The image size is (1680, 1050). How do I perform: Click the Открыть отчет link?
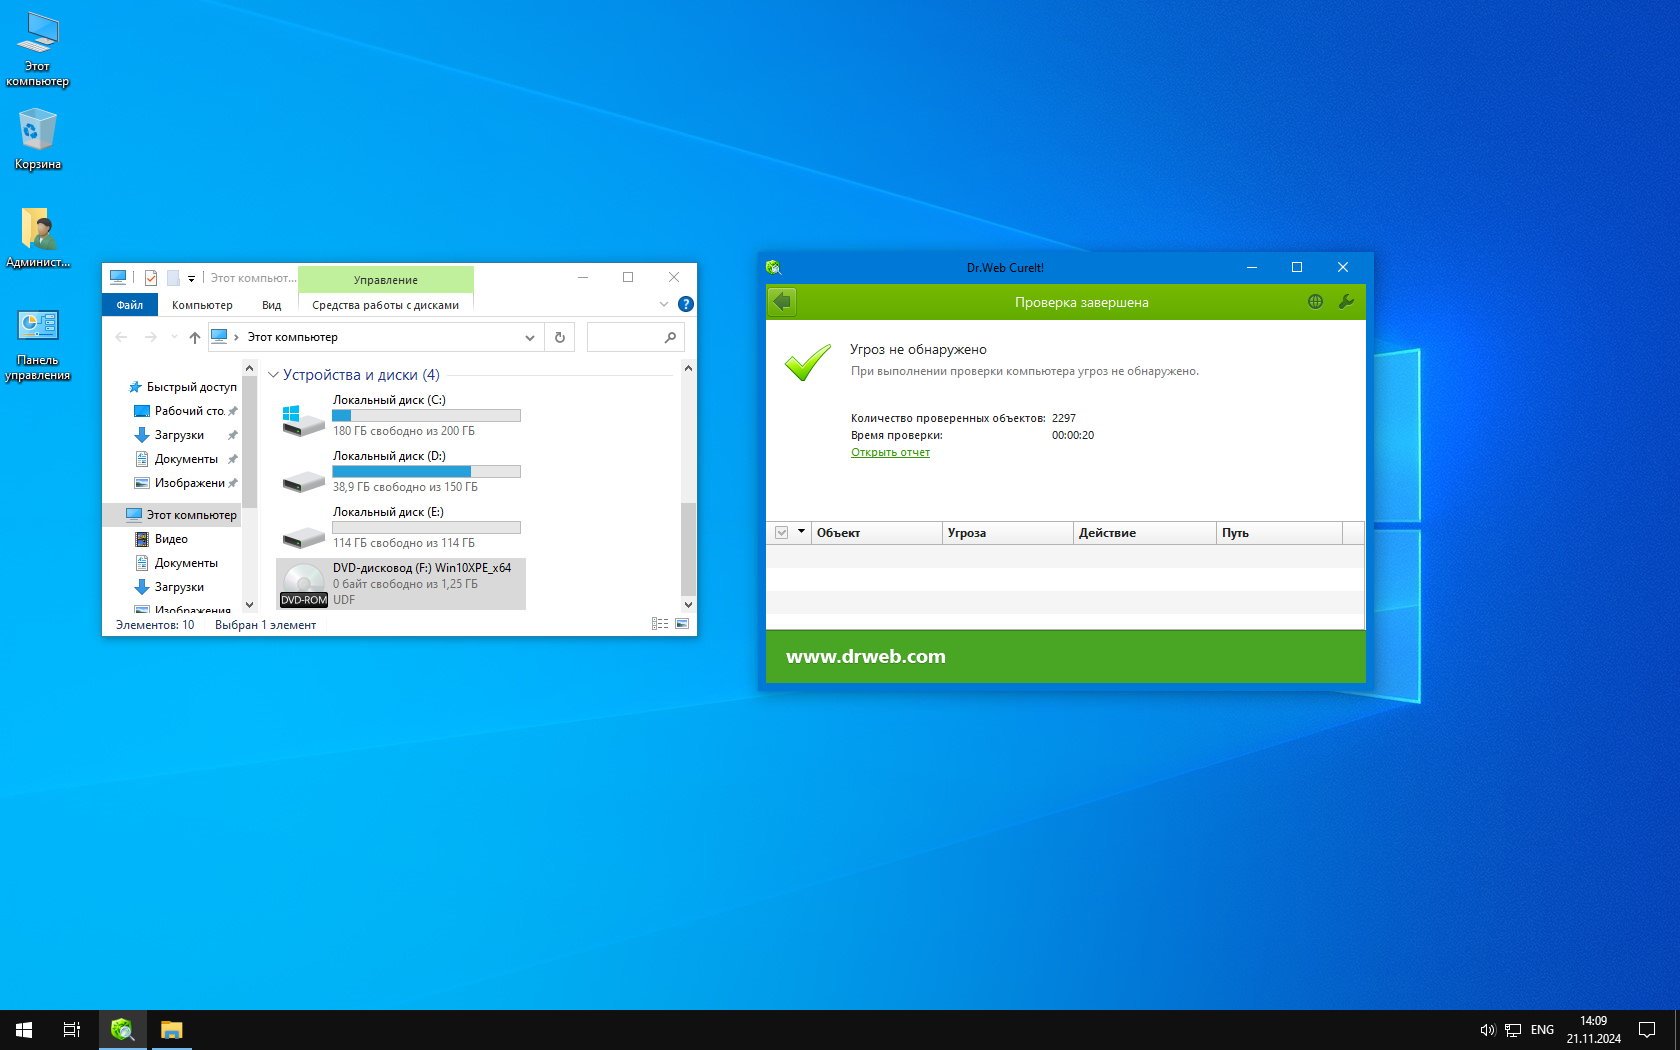(890, 452)
